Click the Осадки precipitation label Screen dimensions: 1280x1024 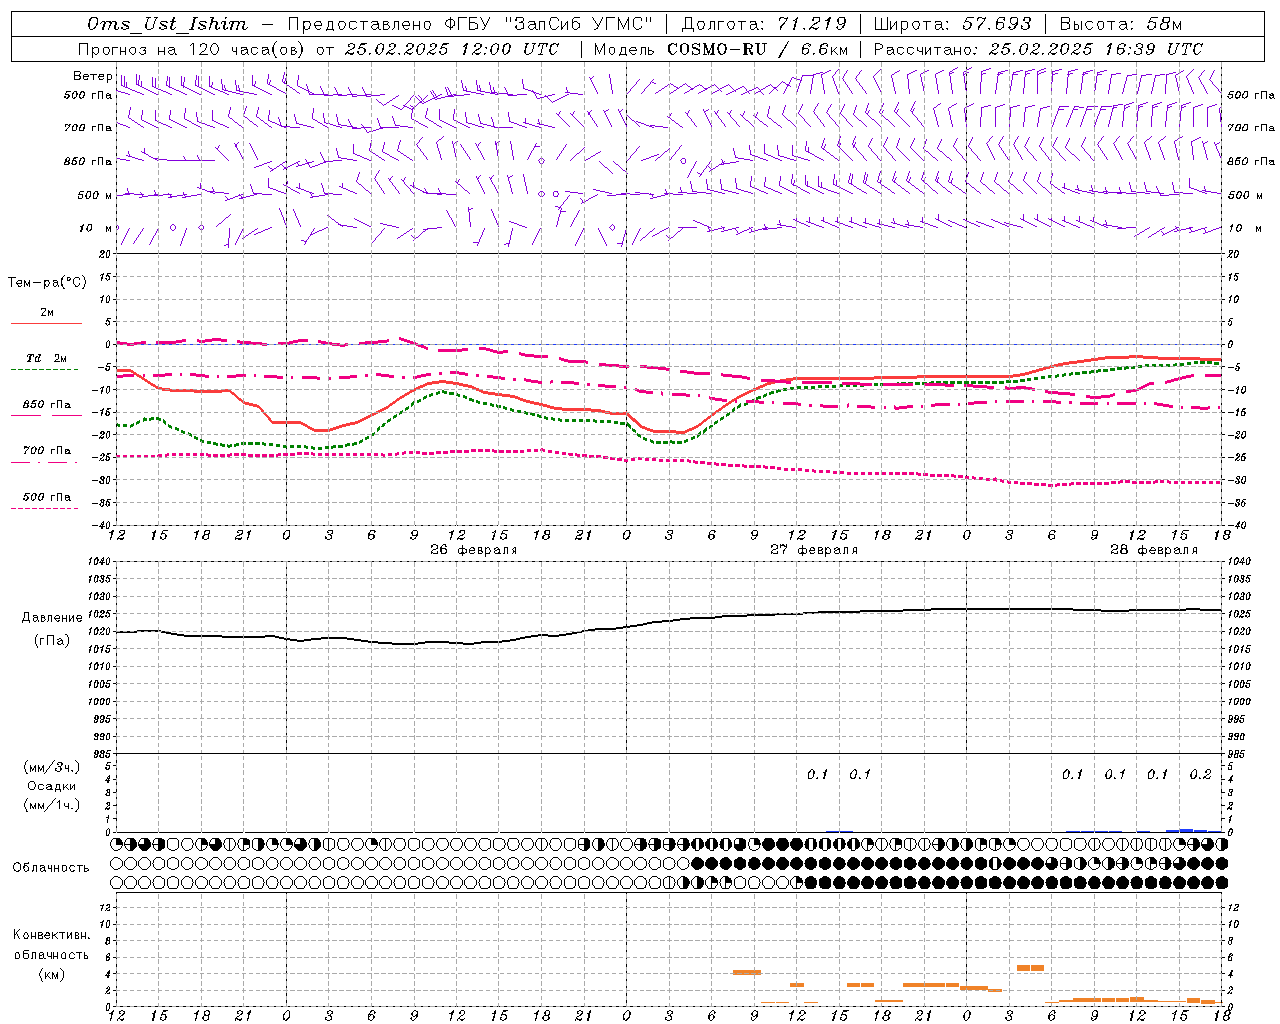[50, 786]
